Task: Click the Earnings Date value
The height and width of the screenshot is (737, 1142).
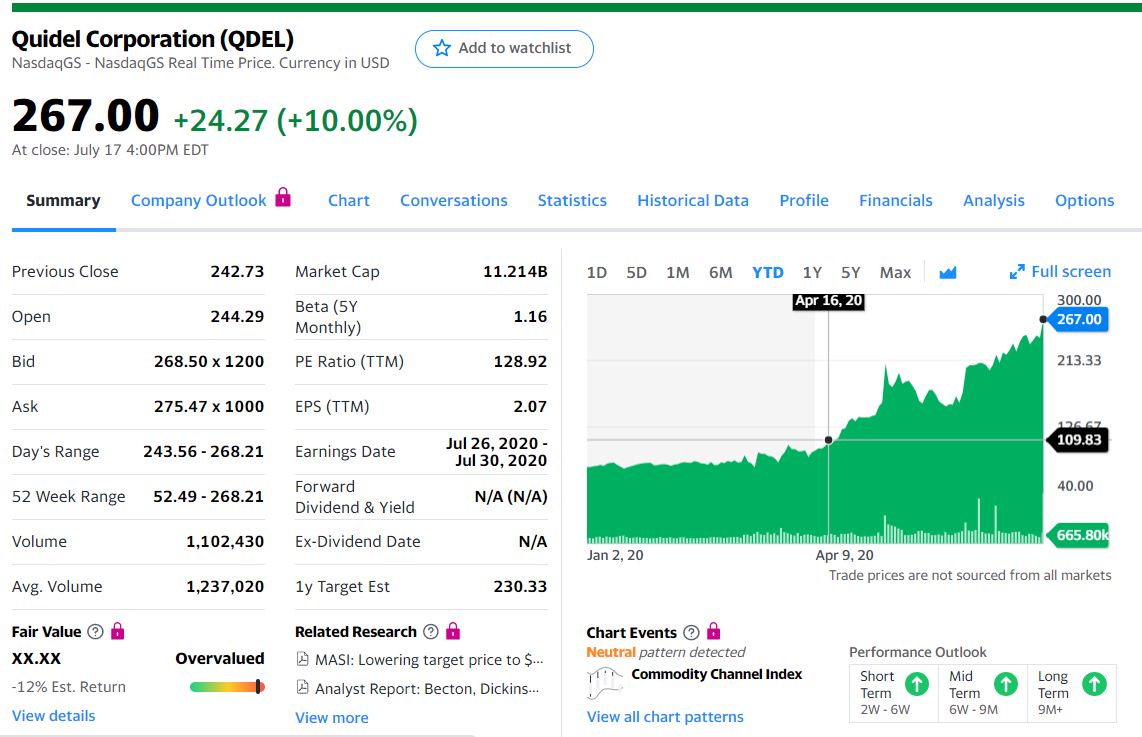Action: pyautogui.click(x=497, y=452)
